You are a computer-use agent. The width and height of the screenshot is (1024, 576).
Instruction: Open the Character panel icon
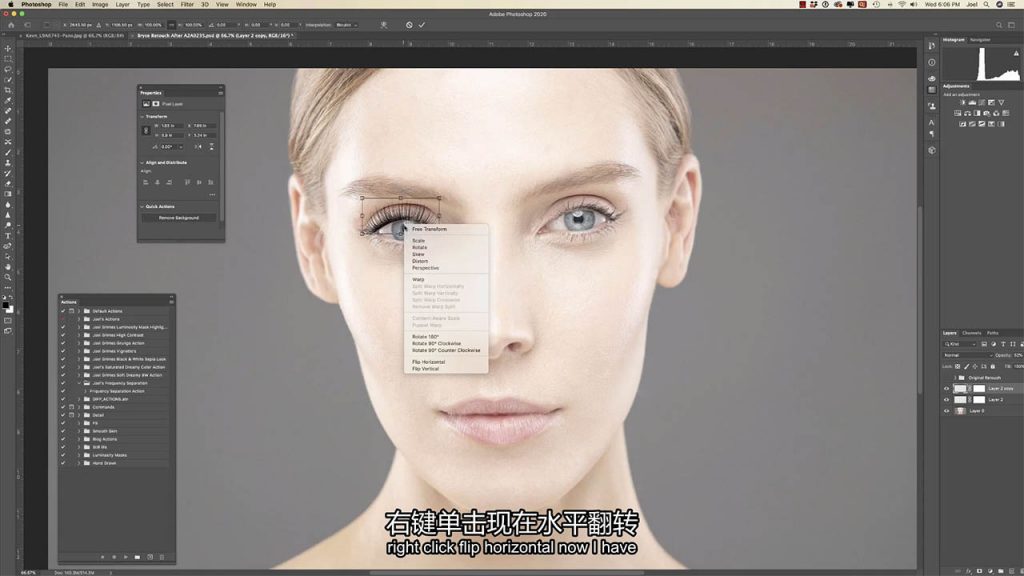932,122
